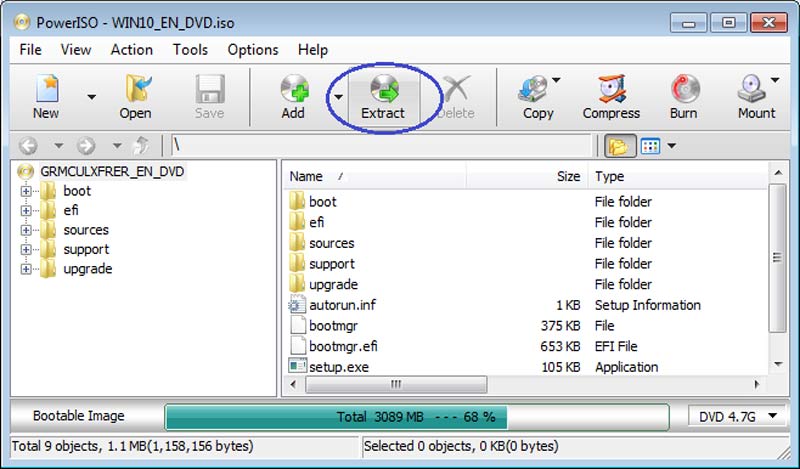Click the Up one level icon

[x=141, y=146]
